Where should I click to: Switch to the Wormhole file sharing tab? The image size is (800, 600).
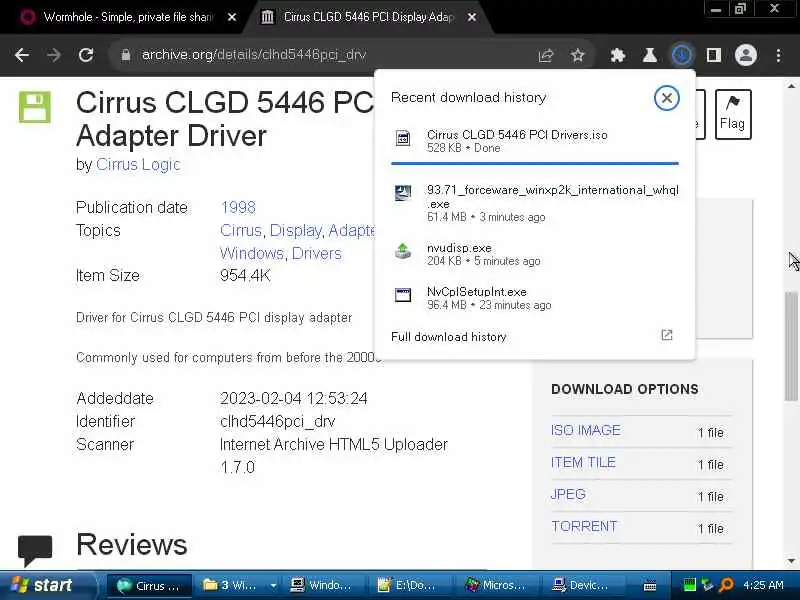click(x=128, y=17)
